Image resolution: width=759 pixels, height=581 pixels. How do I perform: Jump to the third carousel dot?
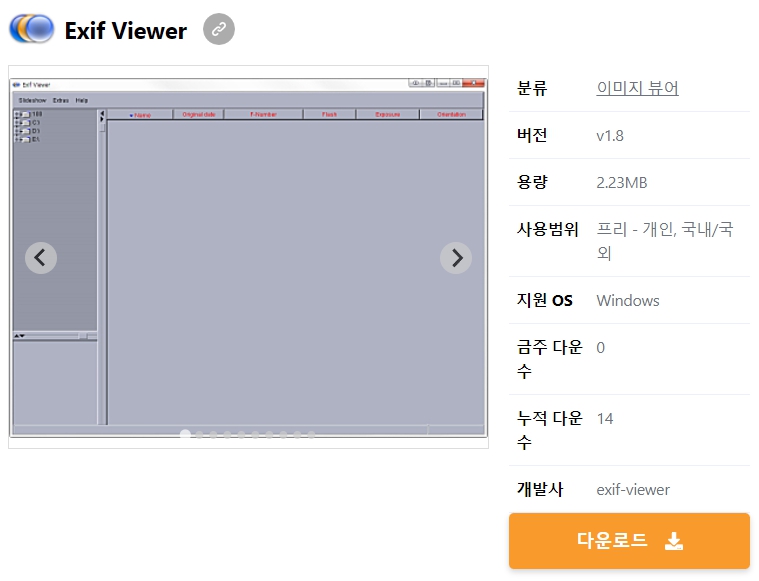tap(213, 435)
